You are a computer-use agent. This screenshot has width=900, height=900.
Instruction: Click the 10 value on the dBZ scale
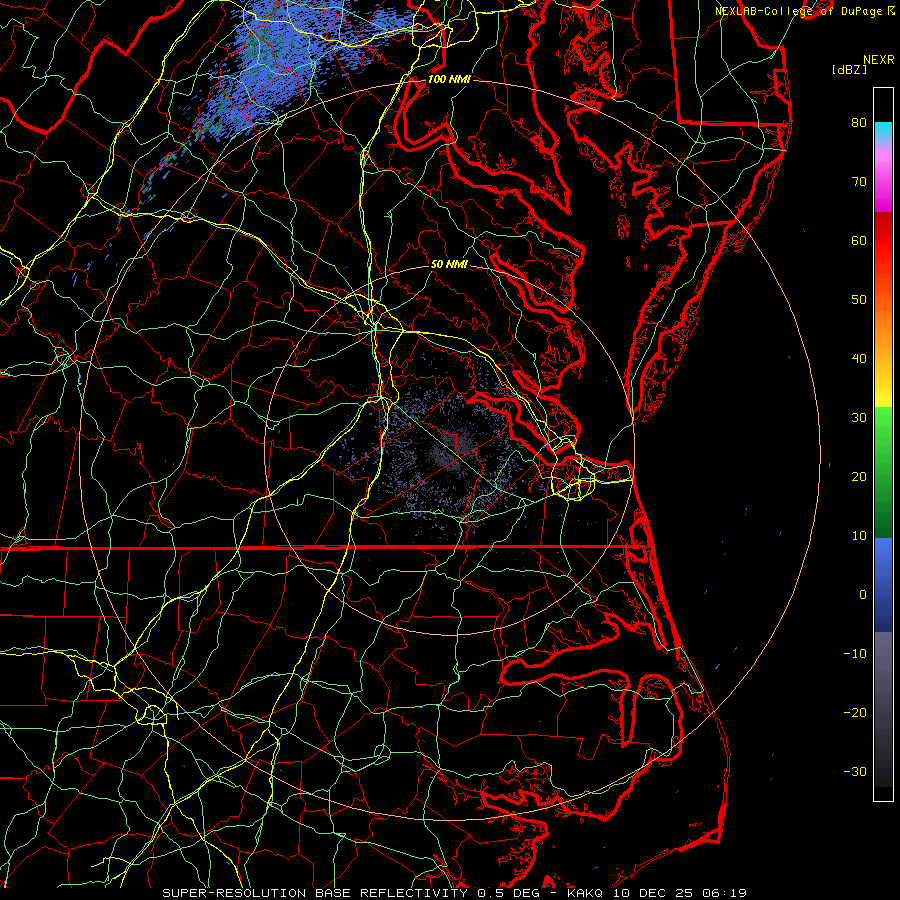(x=859, y=536)
